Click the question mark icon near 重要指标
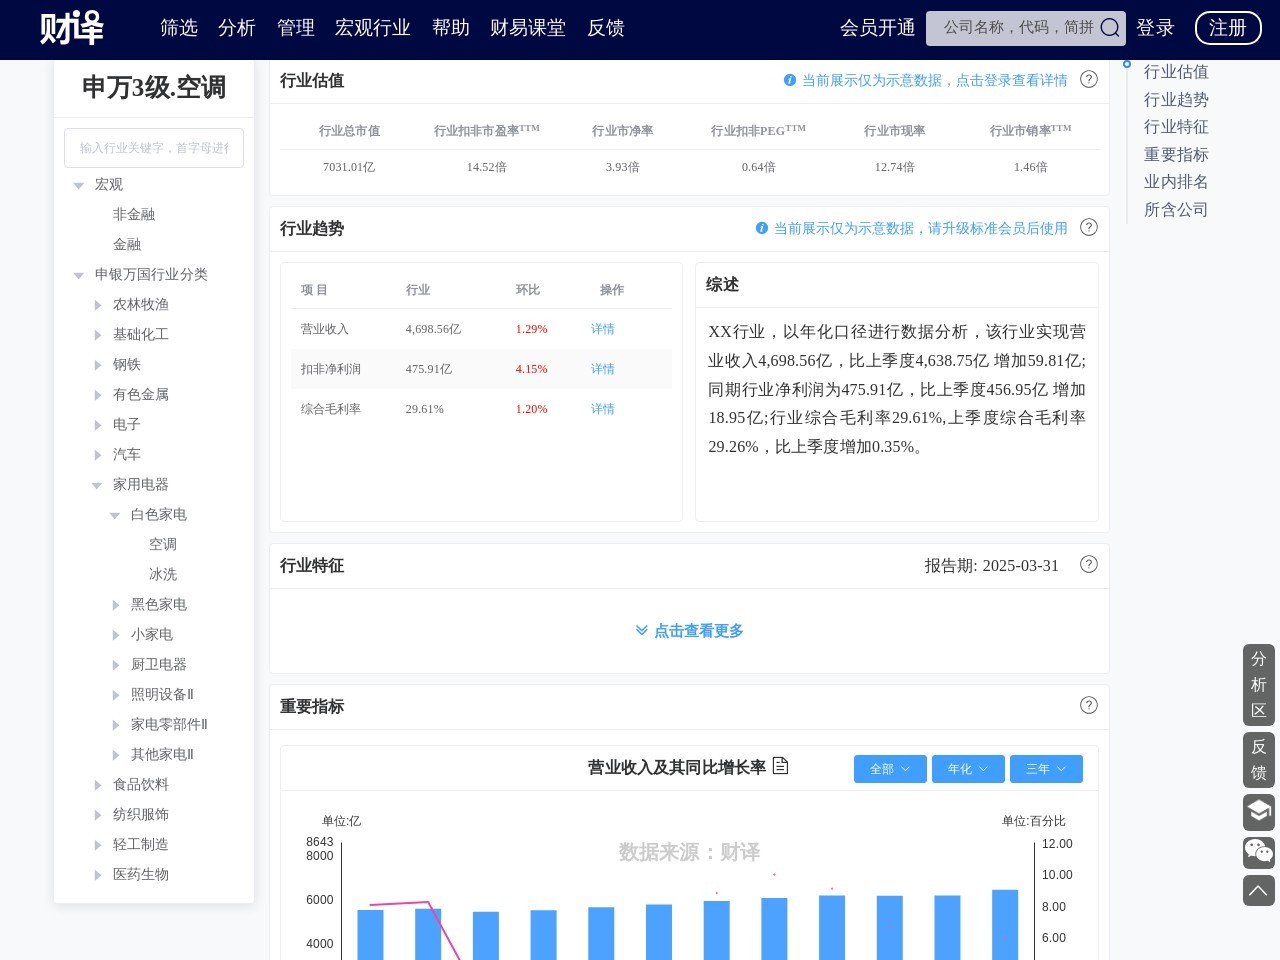 coord(1089,705)
